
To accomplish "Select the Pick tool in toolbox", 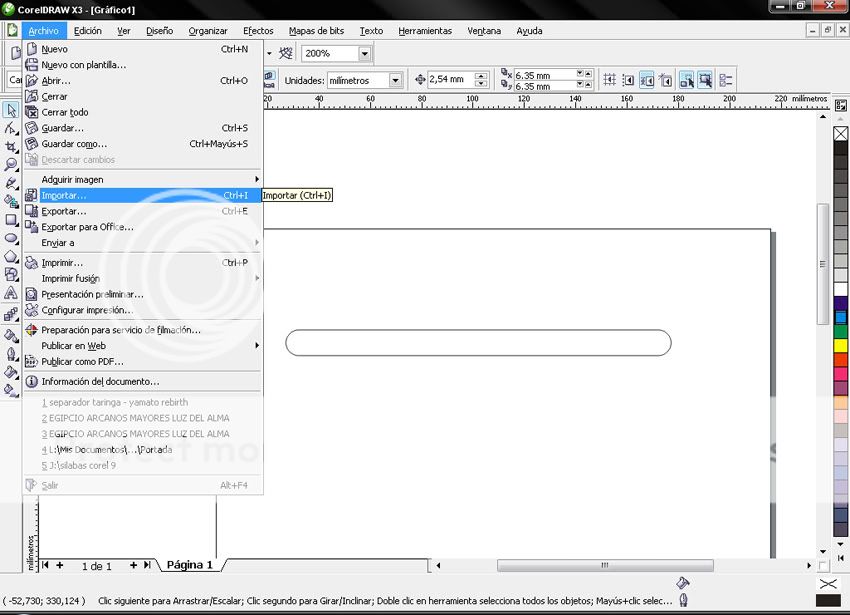I will click(x=11, y=110).
